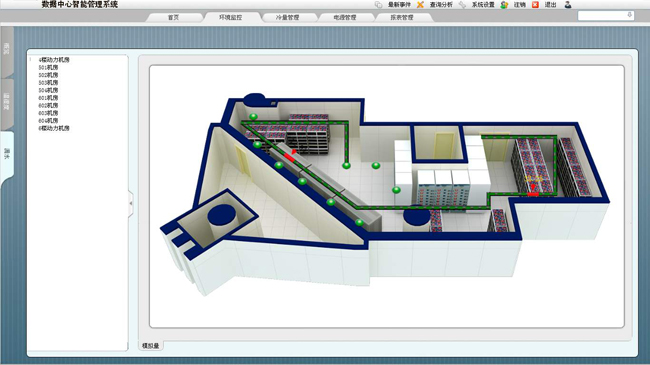Image resolution: width=650 pixels, height=365 pixels.
Task: Open latest events (最新事件) icon
Action: pos(378,5)
